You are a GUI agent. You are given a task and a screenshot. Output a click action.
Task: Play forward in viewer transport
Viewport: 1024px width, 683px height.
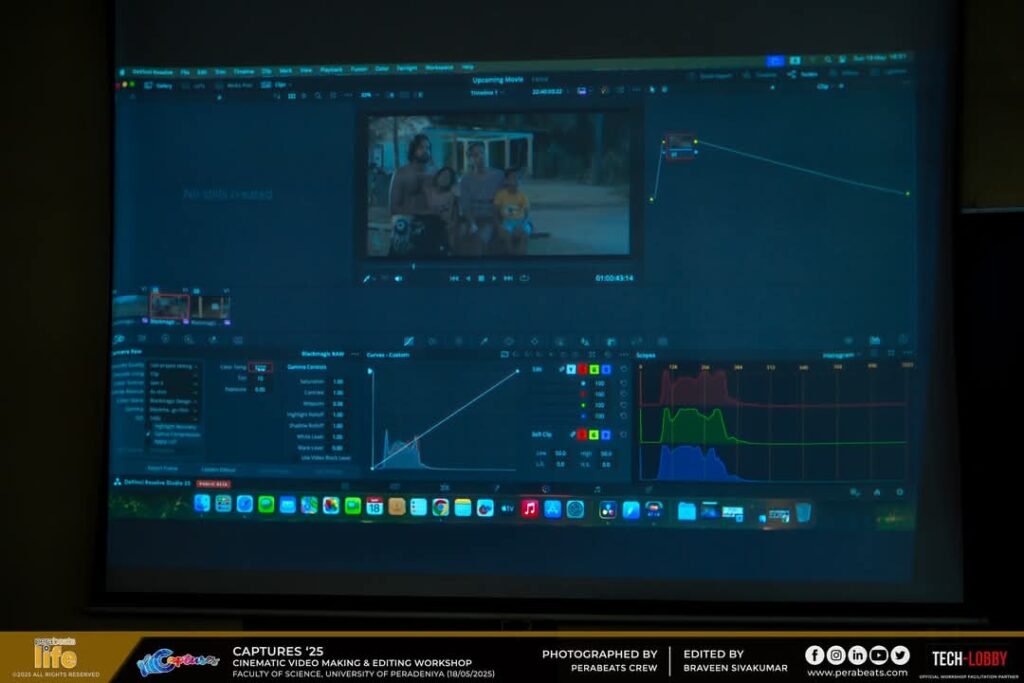494,278
